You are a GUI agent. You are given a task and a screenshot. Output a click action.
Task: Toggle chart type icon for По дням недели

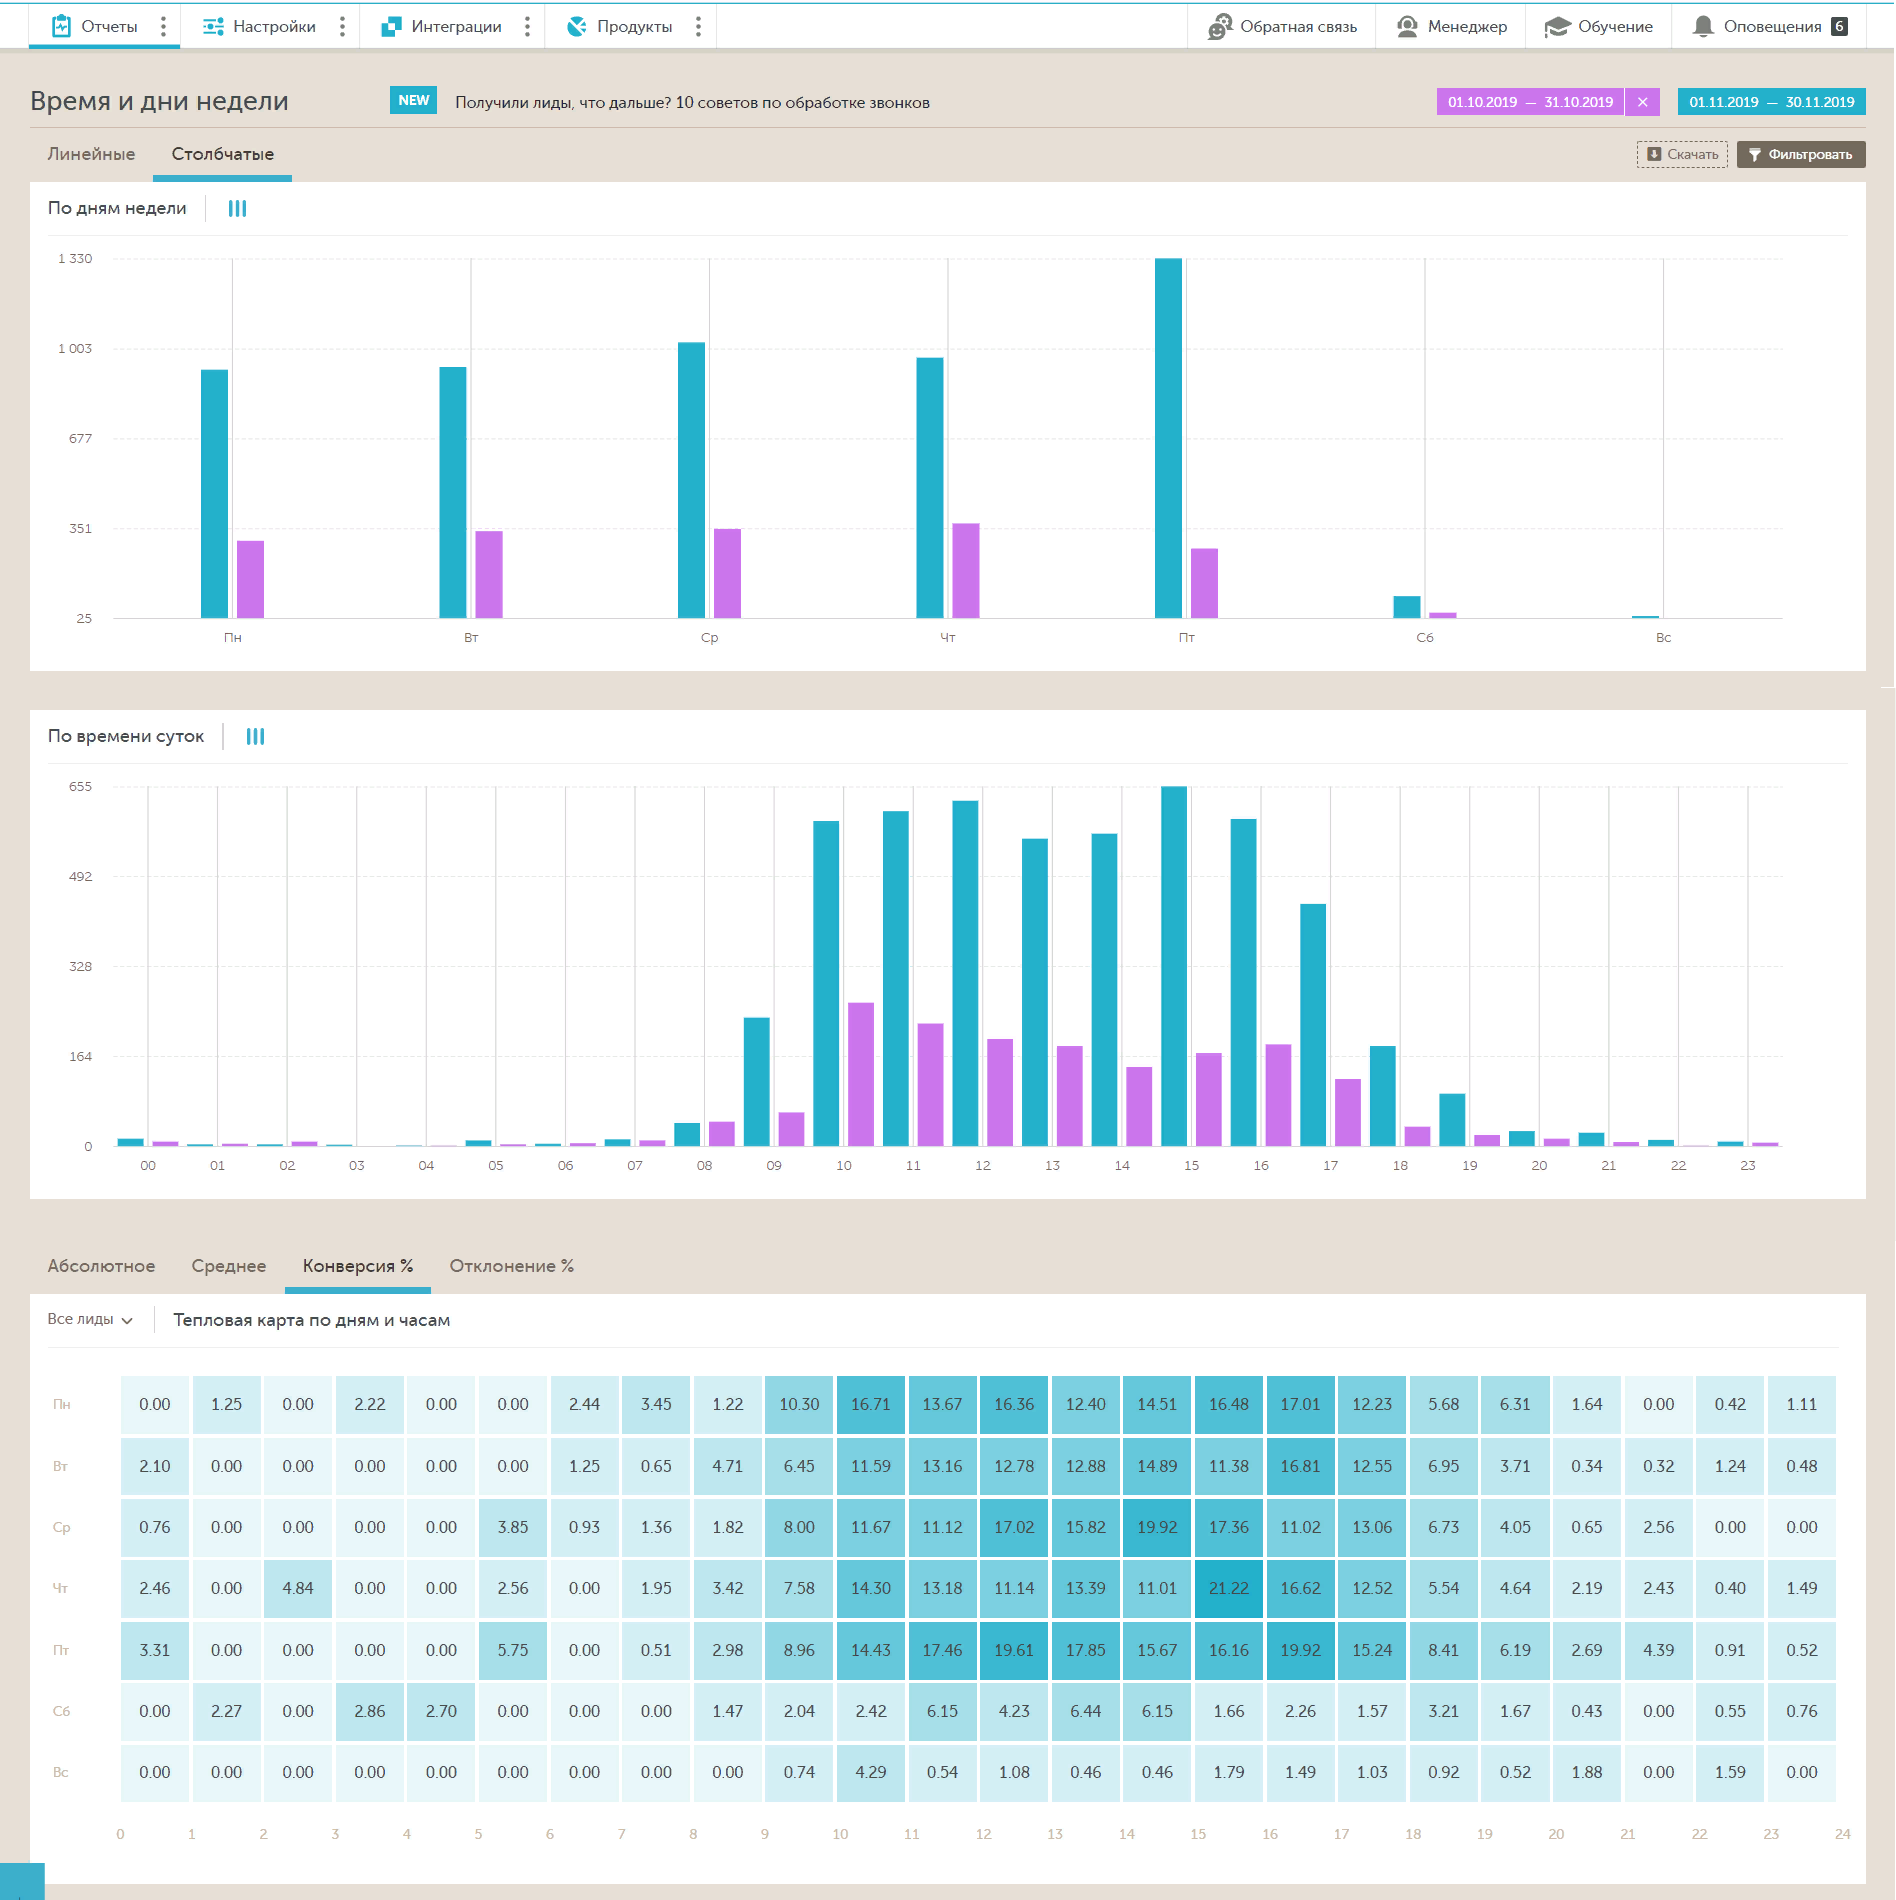(x=237, y=208)
